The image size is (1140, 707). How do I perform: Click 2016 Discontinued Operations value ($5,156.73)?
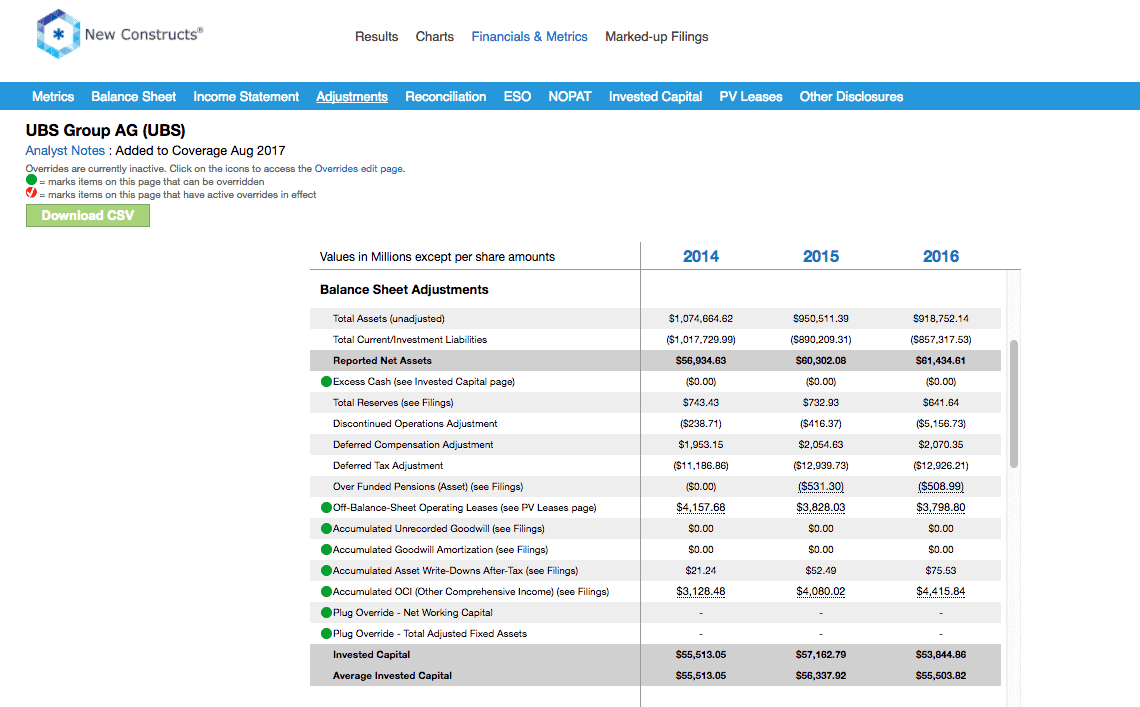pos(941,423)
